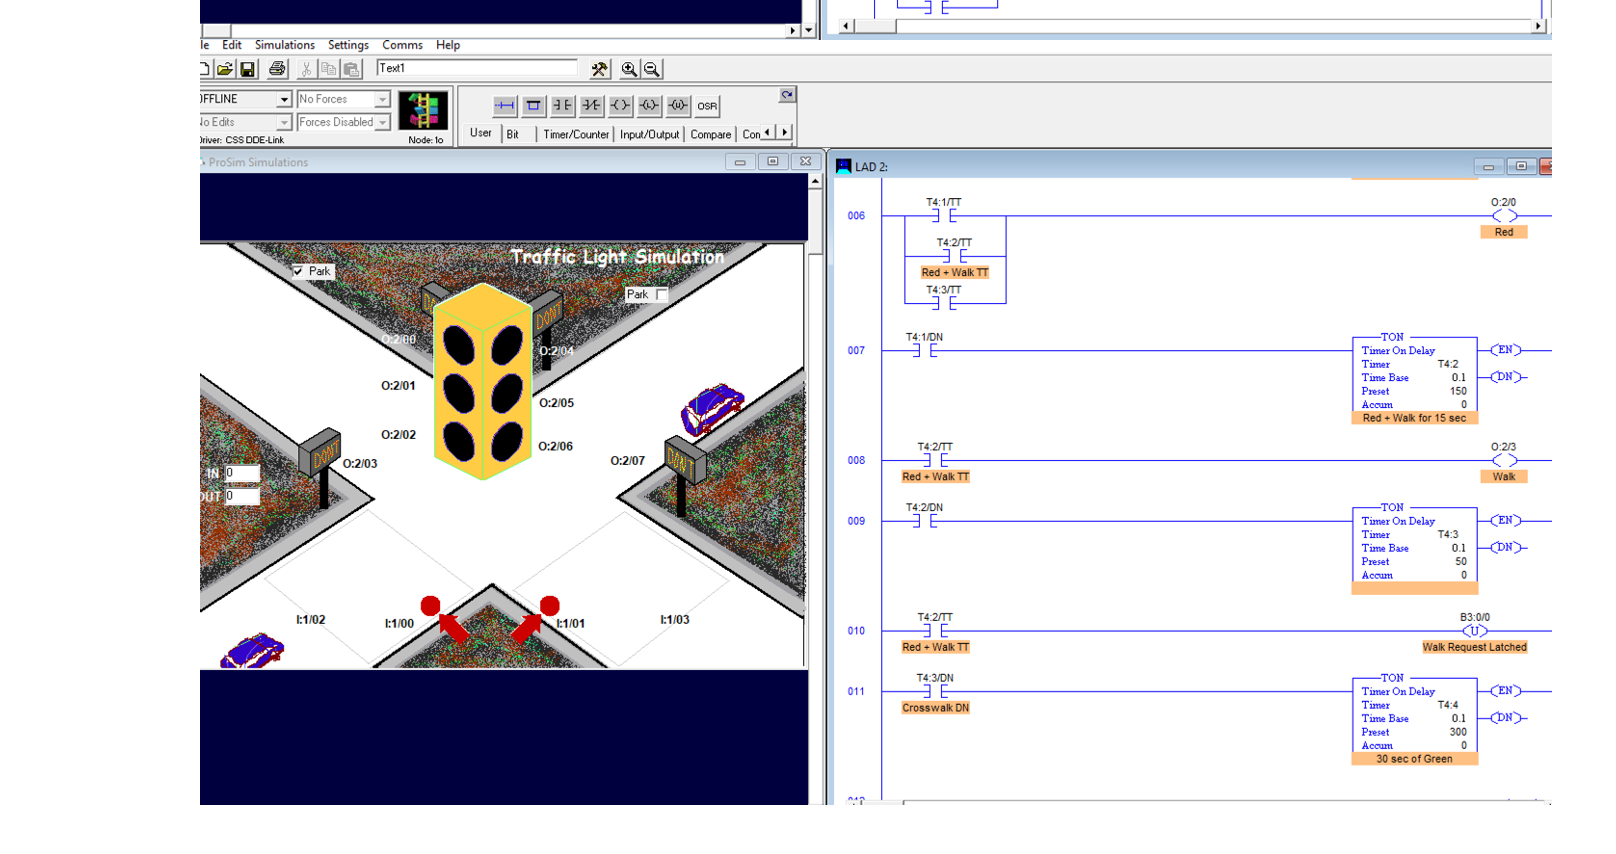Open a file with the folder icon
1616x854 pixels.
(225, 69)
